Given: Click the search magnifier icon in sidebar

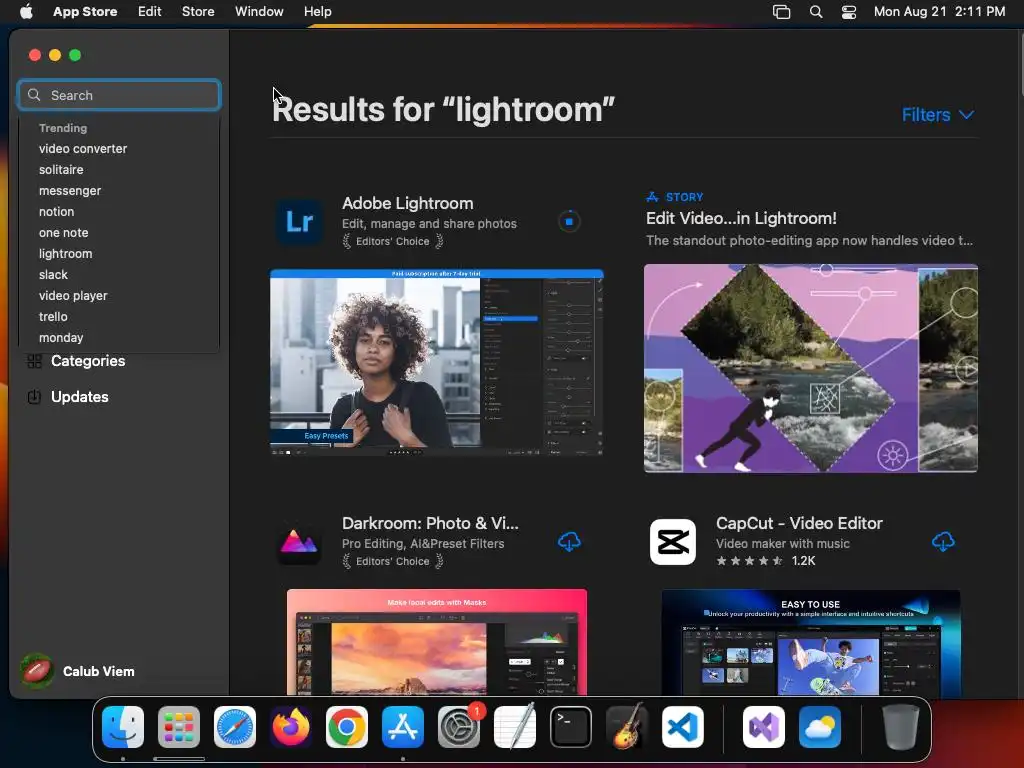Looking at the screenshot, I should click(34, 95).
